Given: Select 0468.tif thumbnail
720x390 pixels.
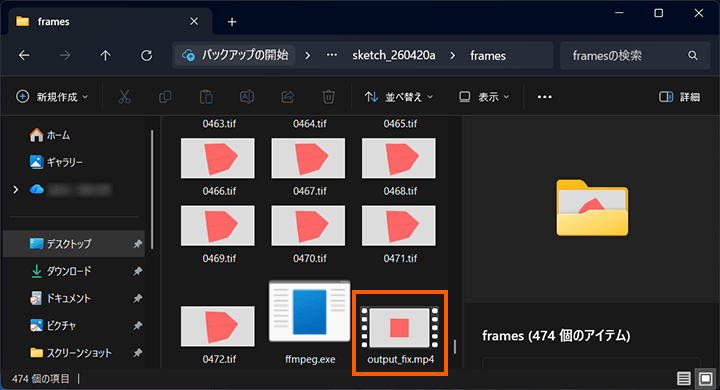Looking at the screenshot, I should click(399, 158).
